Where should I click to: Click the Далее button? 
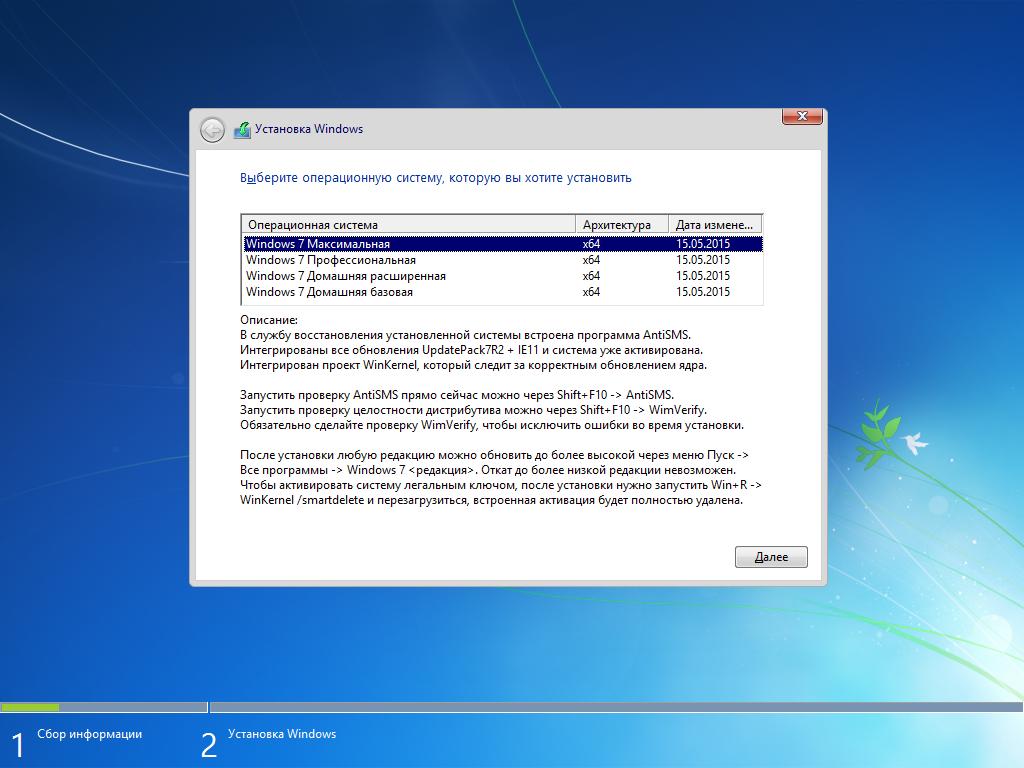tap(771, 557)
